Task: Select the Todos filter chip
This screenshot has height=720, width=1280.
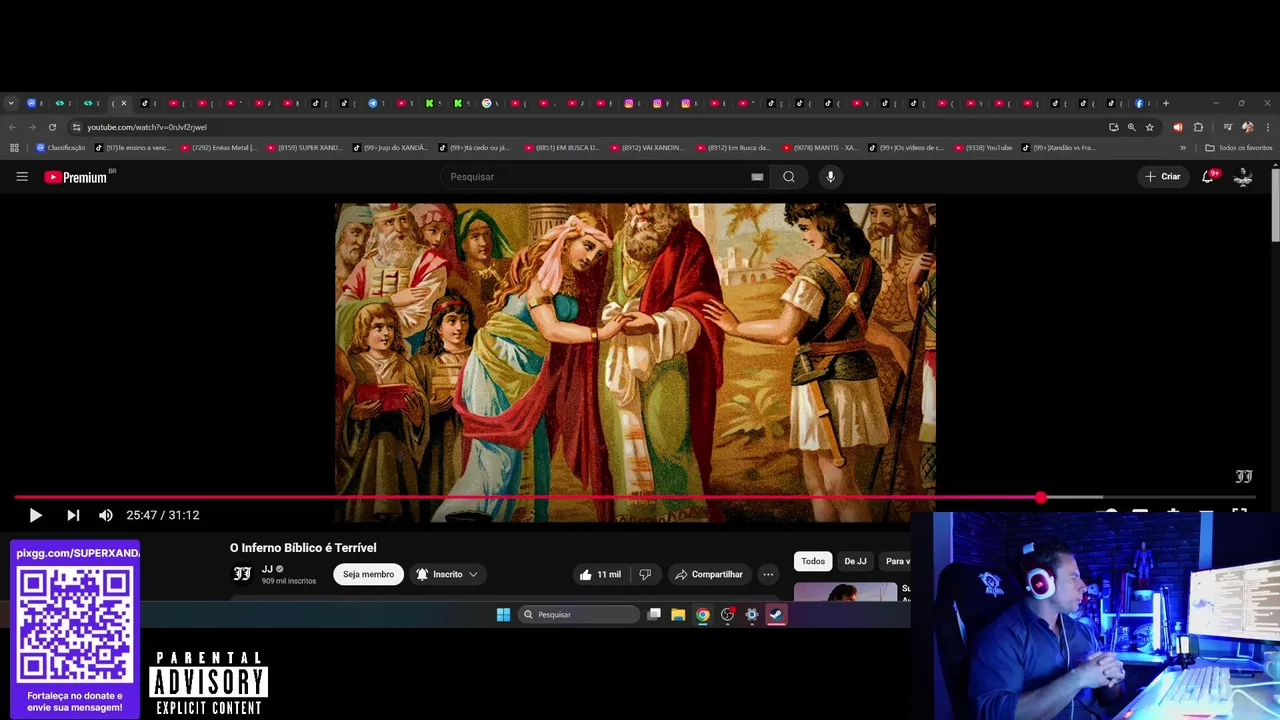Action: click(813, 561)
